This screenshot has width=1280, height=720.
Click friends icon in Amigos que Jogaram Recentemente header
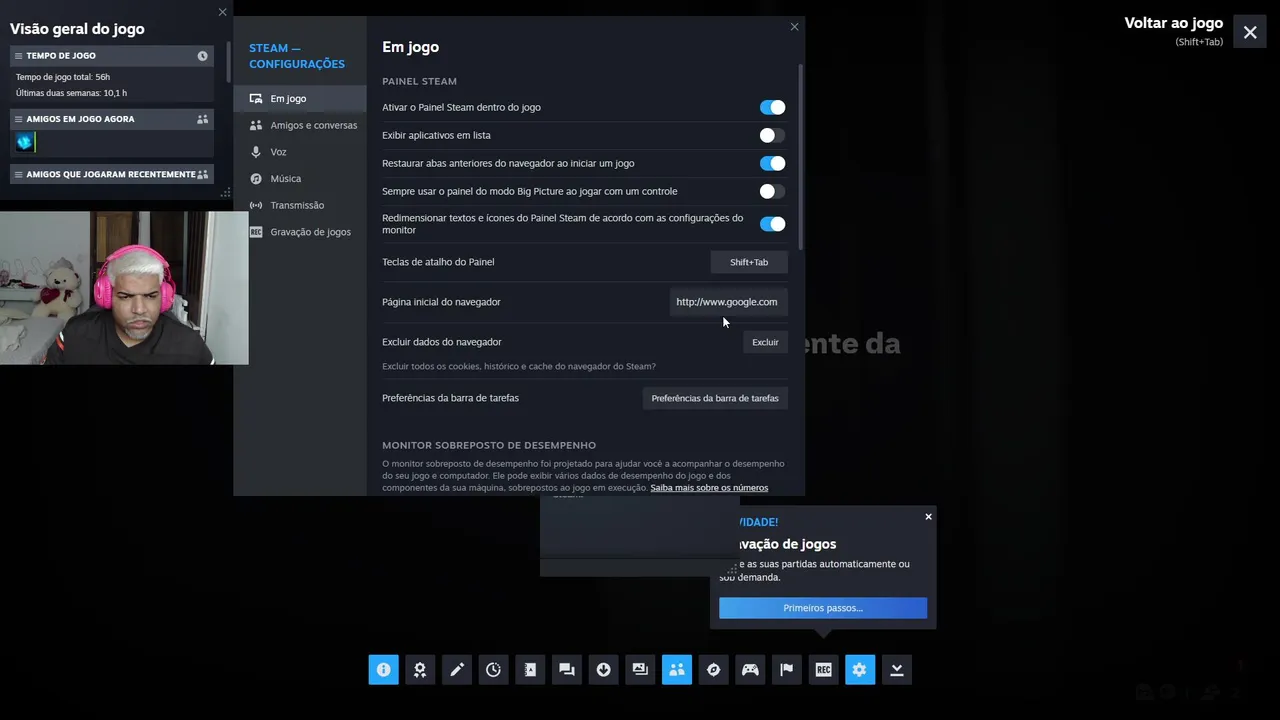pyautogui.click(x=202, y=174)
